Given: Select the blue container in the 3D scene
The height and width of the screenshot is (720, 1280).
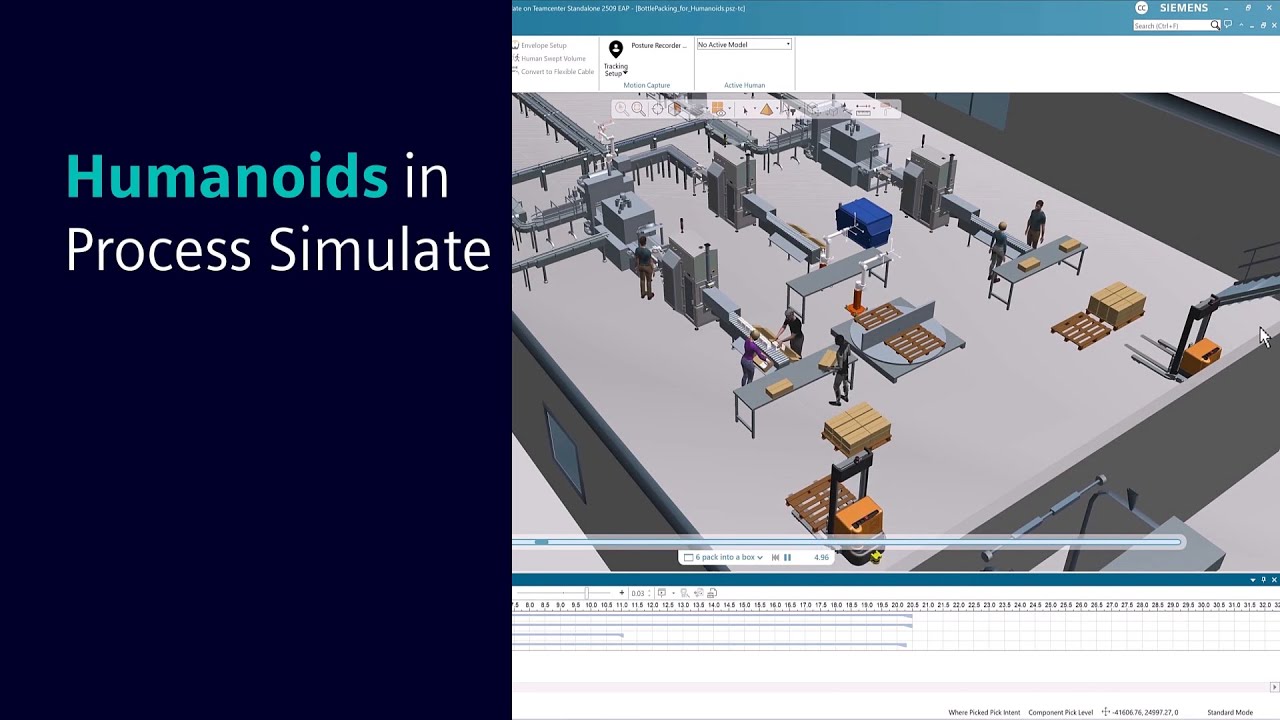Looking at the screenshot, I should 864,222.
